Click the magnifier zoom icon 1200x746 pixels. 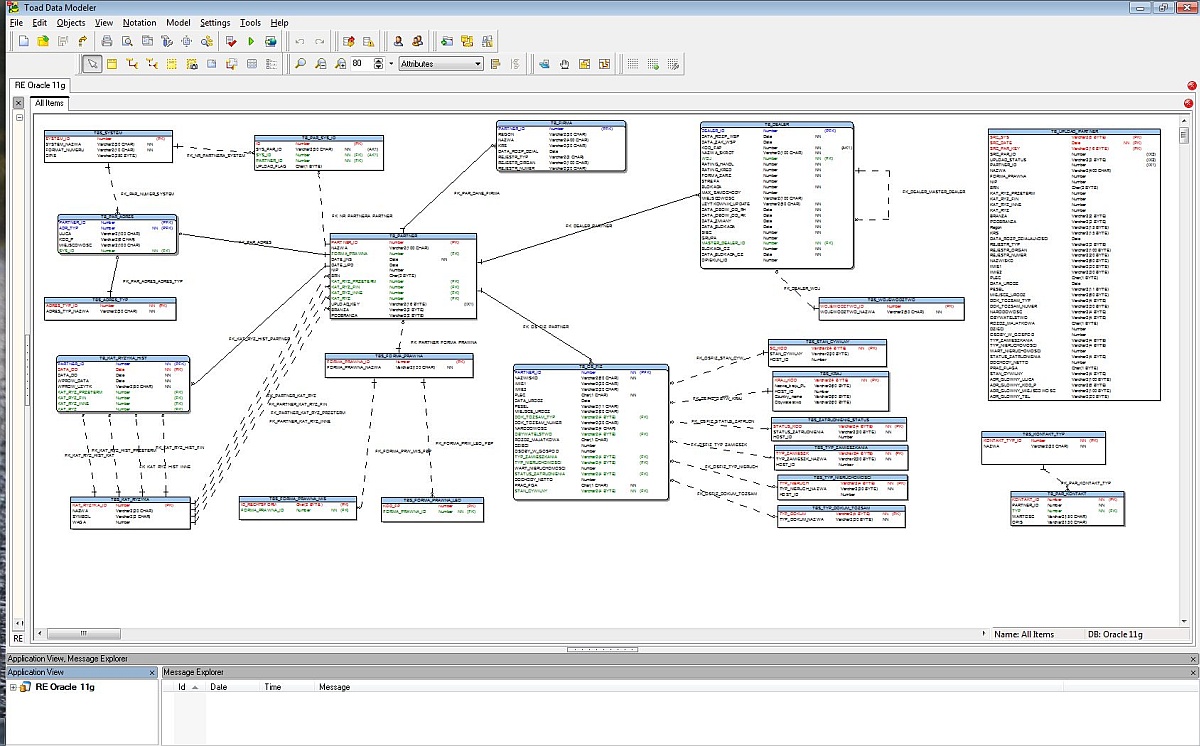pyautogui.click(x=300, y=64)
